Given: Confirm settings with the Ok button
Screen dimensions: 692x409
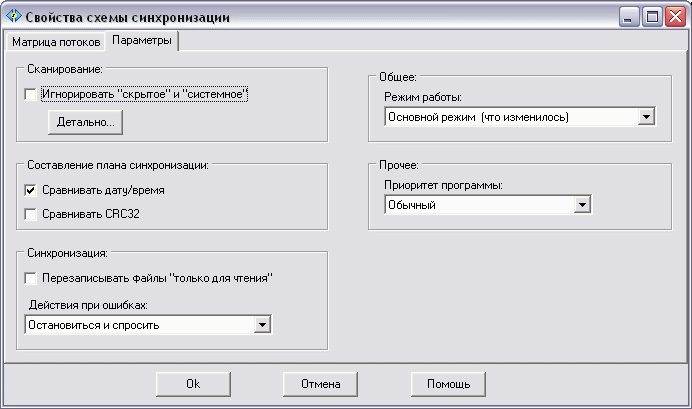Looking at the screenshot, I should (194, 383).
